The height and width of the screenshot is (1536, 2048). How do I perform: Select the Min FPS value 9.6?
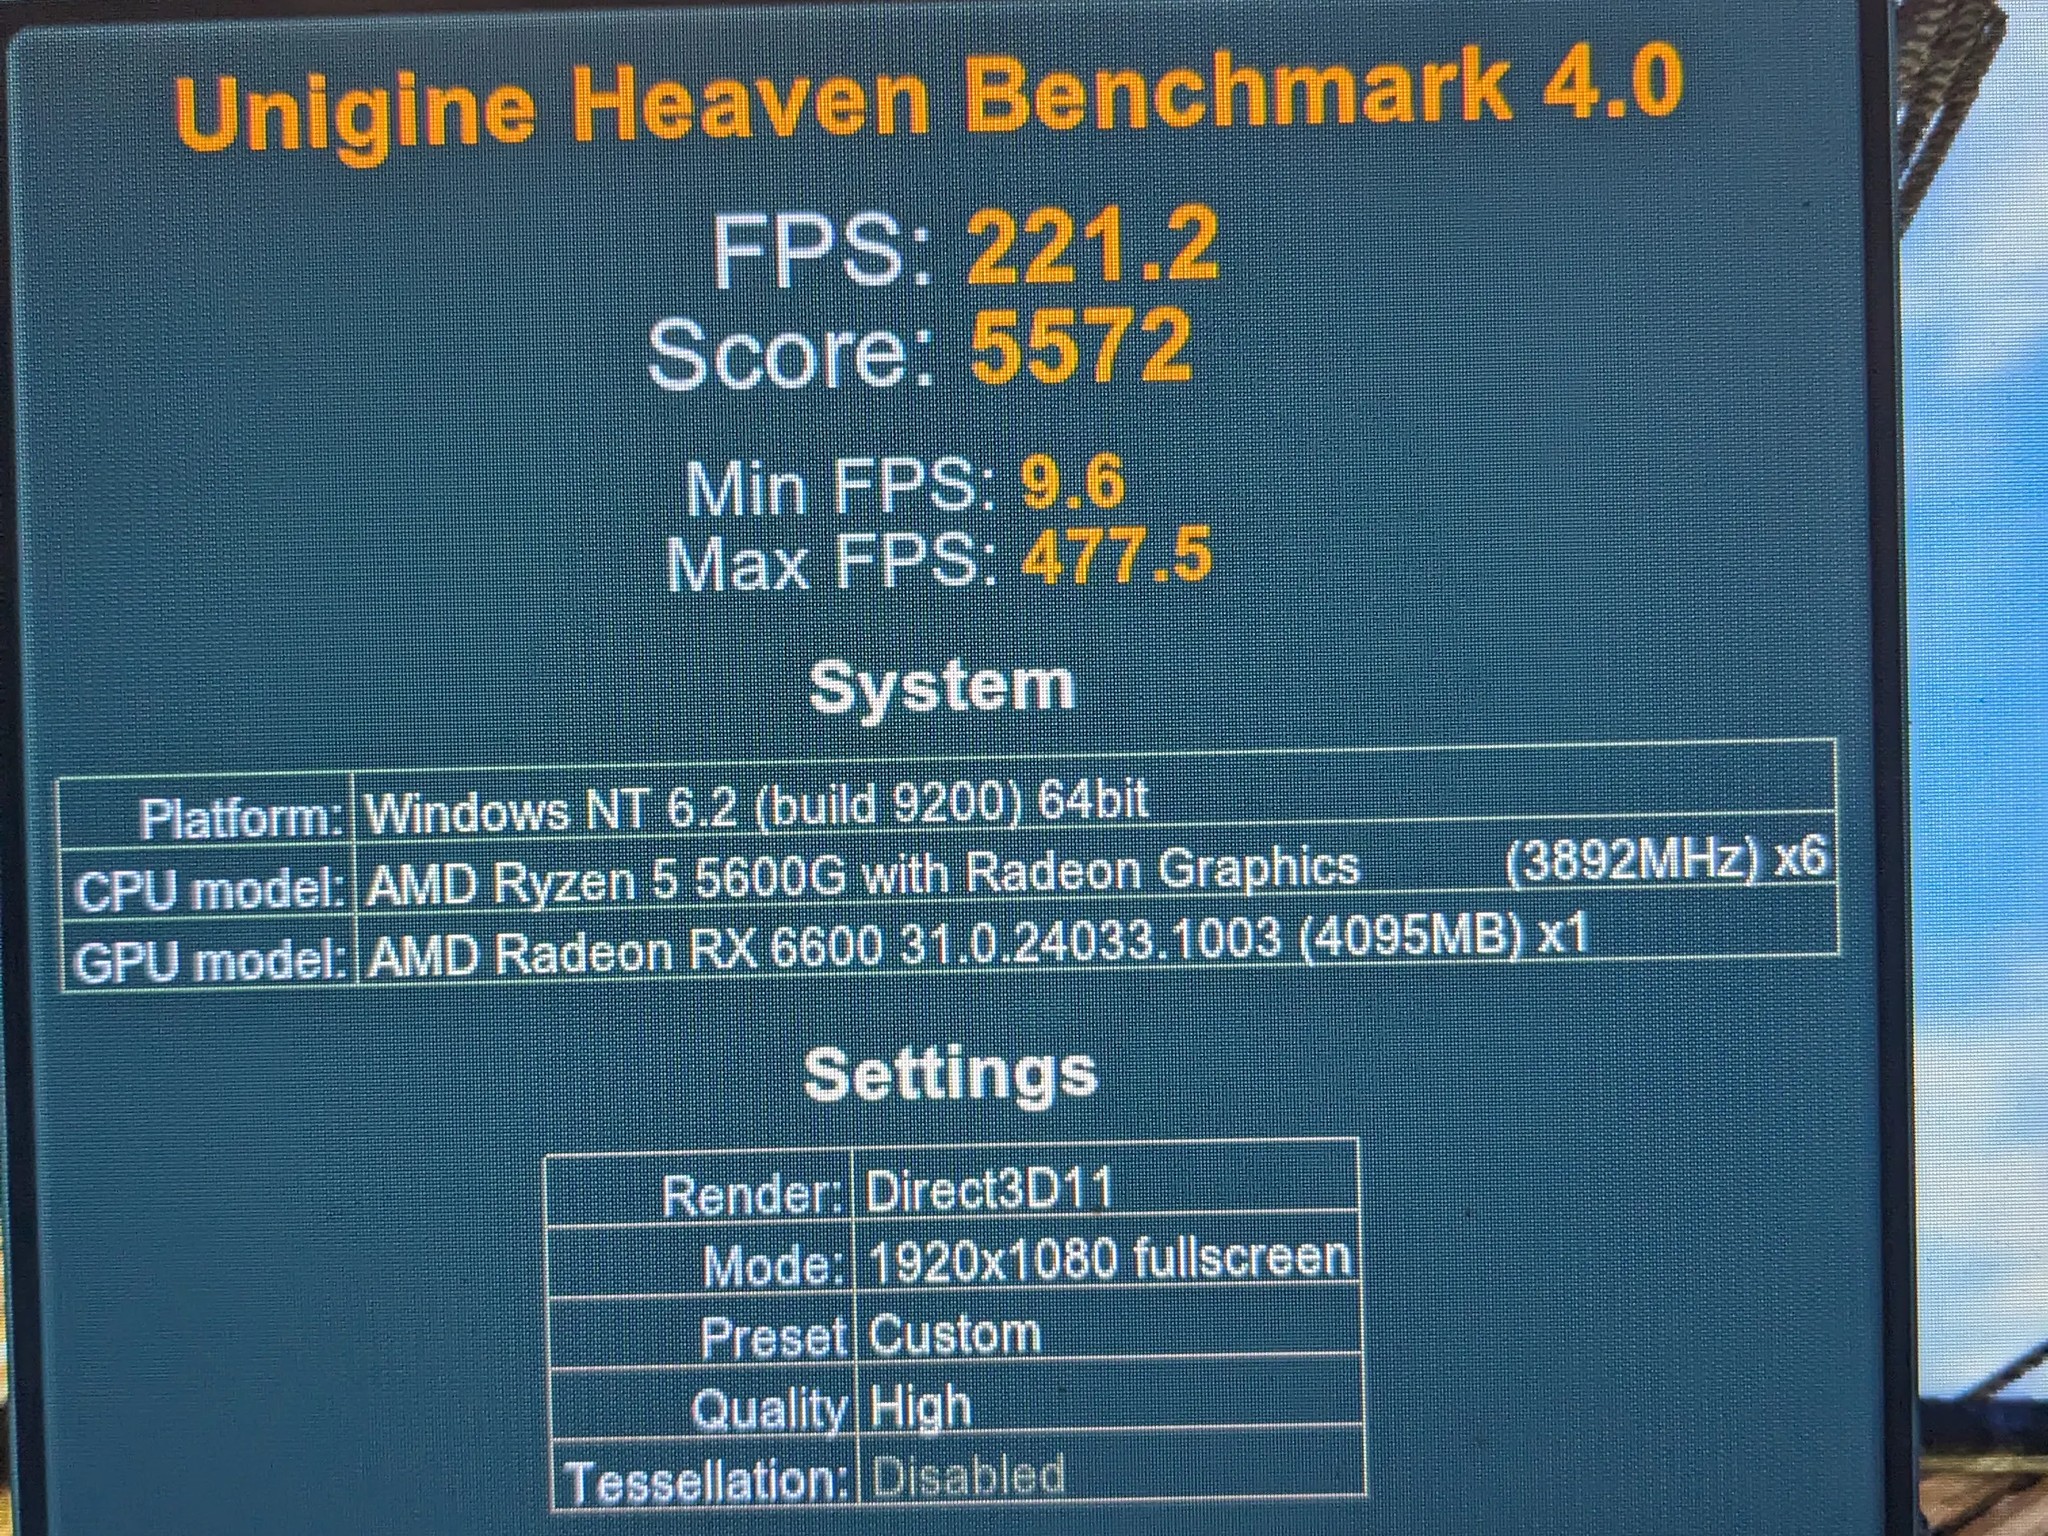(1073, 482)
